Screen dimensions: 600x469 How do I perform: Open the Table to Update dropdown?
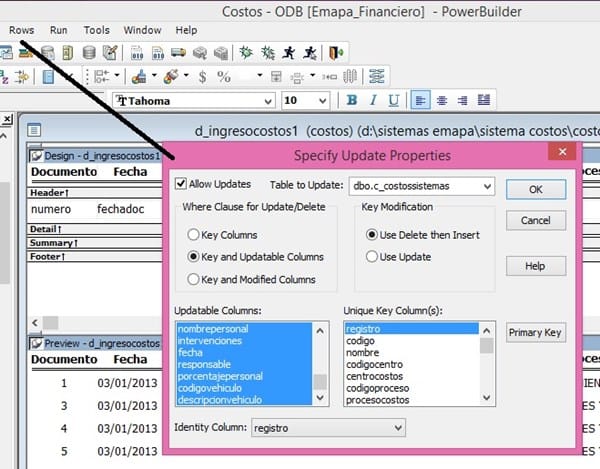coord(486,186)
